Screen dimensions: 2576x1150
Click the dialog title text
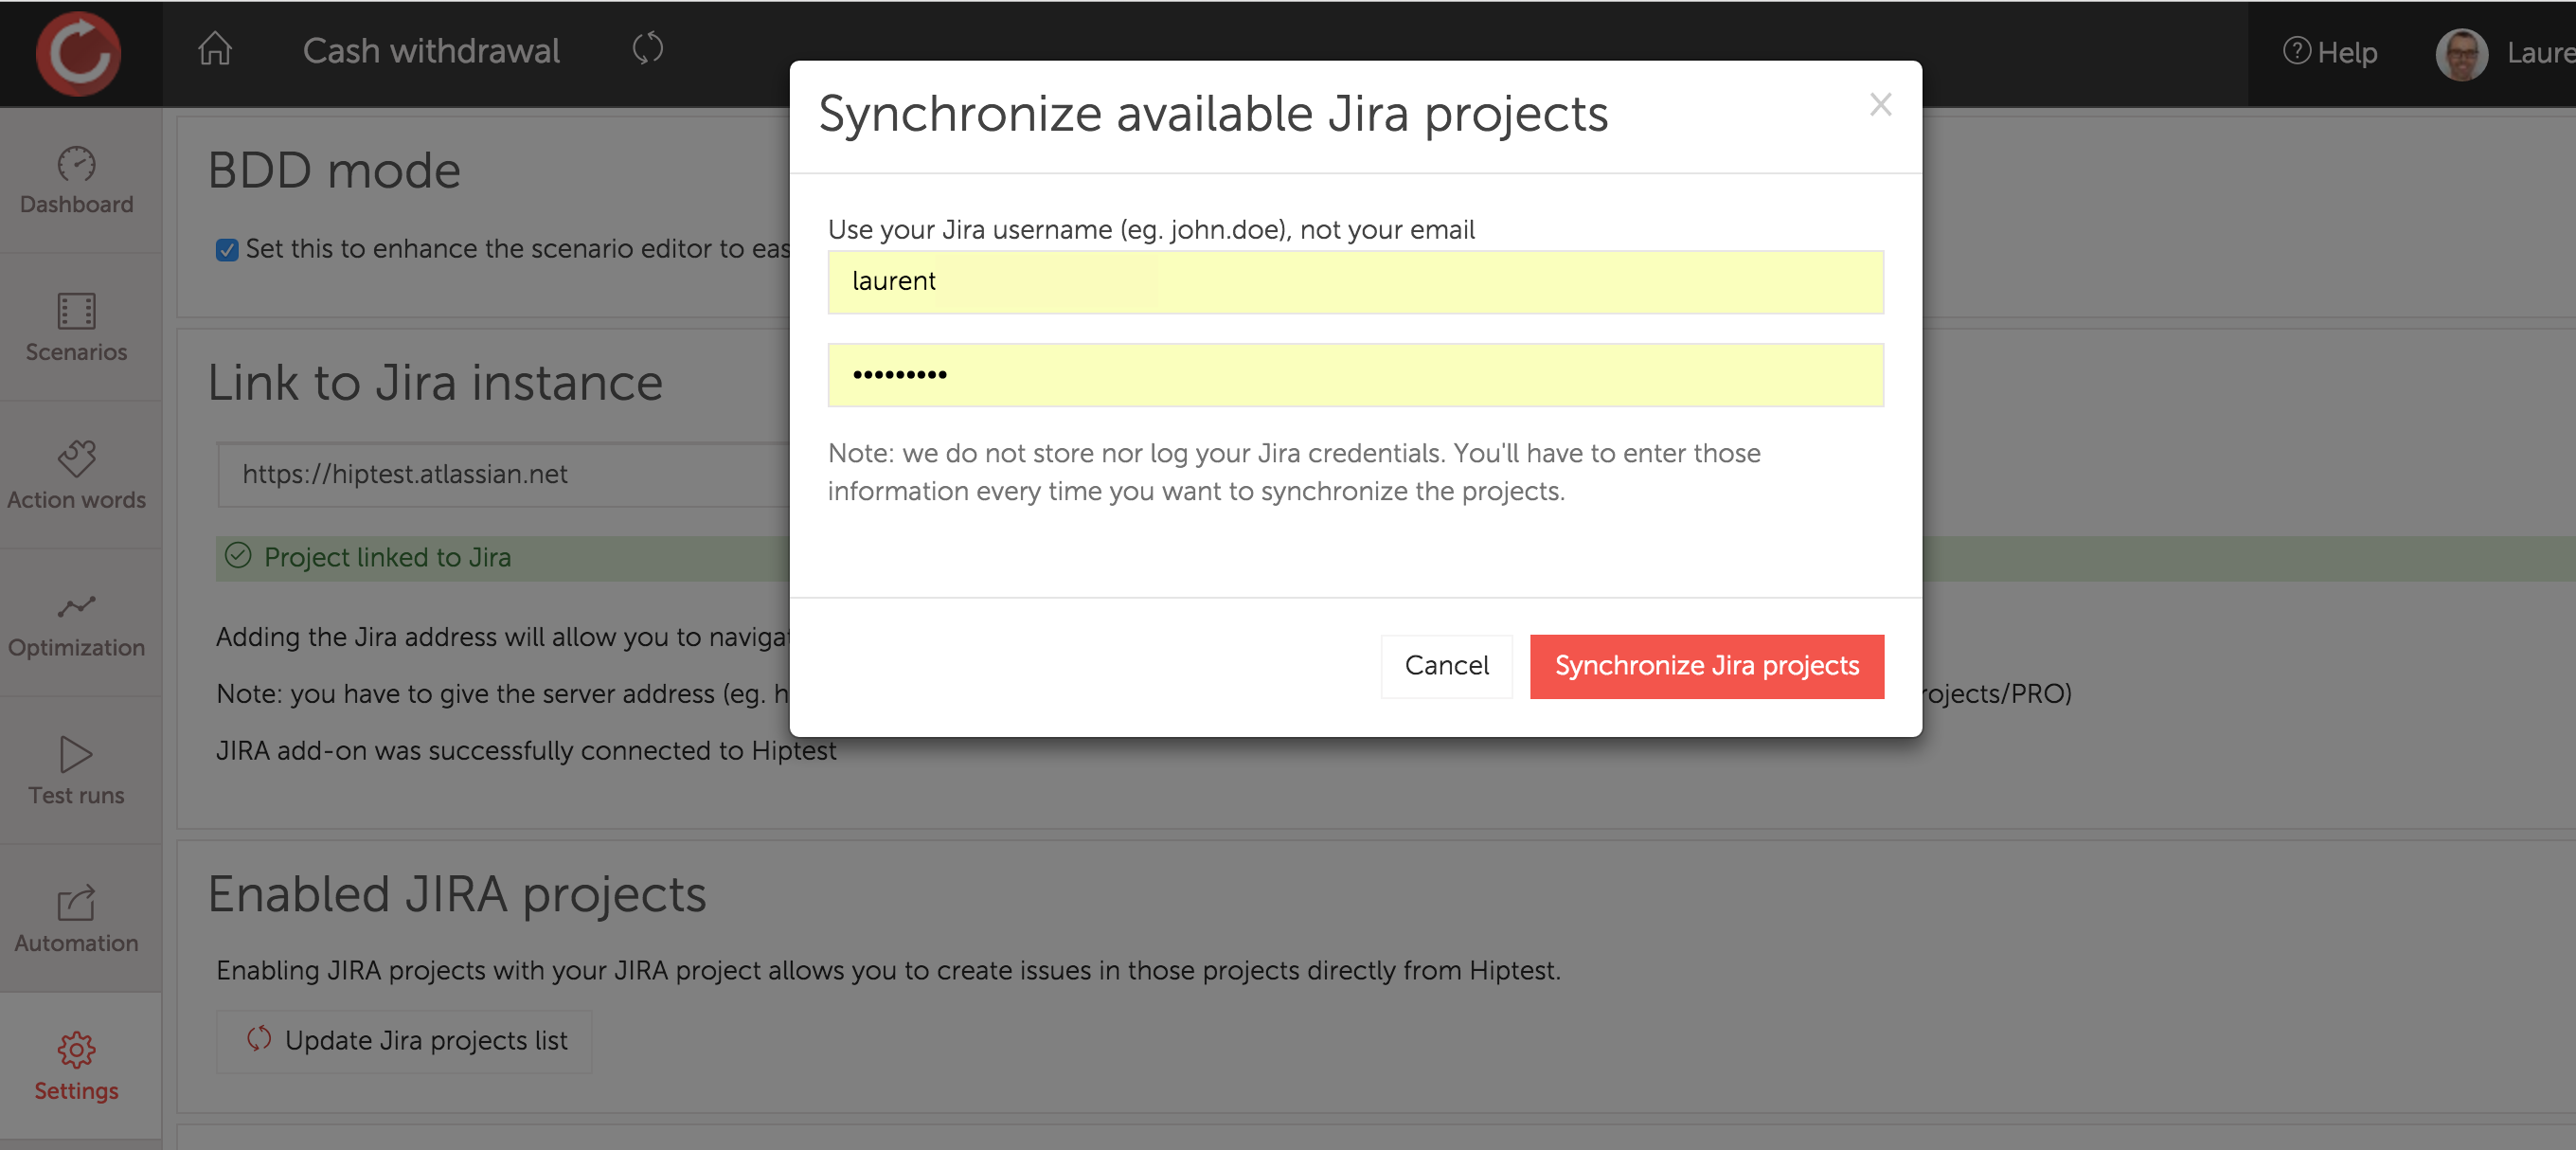[1213, 114]
